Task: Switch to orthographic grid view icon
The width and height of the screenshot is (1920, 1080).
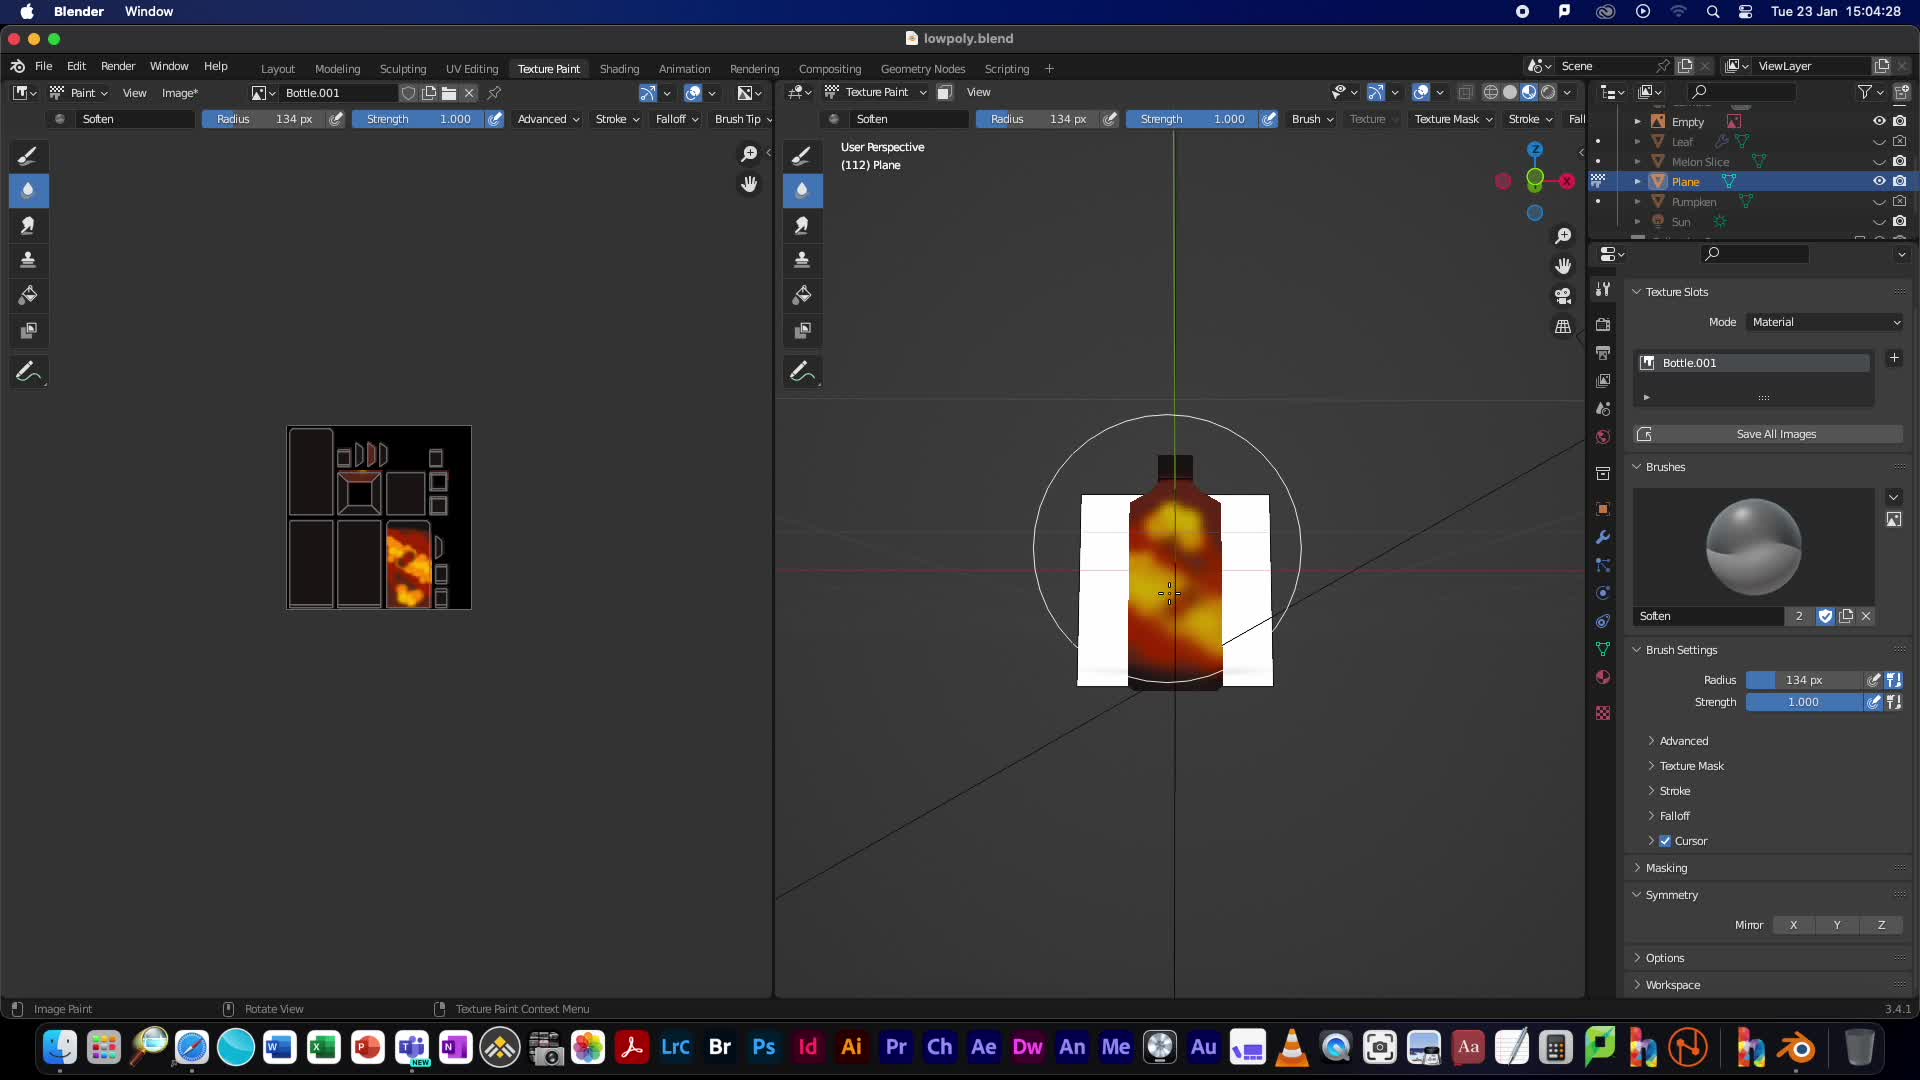Action: coord(1563,327)
